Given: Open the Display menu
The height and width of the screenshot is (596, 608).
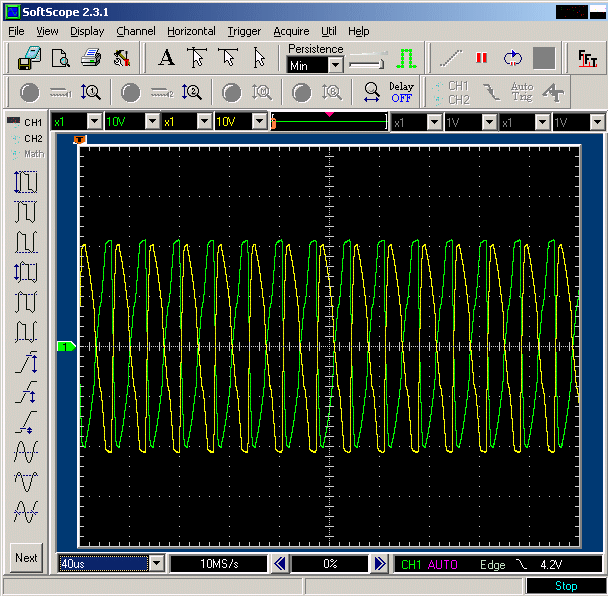Looking at the screenshot, I should pyautogui.click(x=87, y=31).
